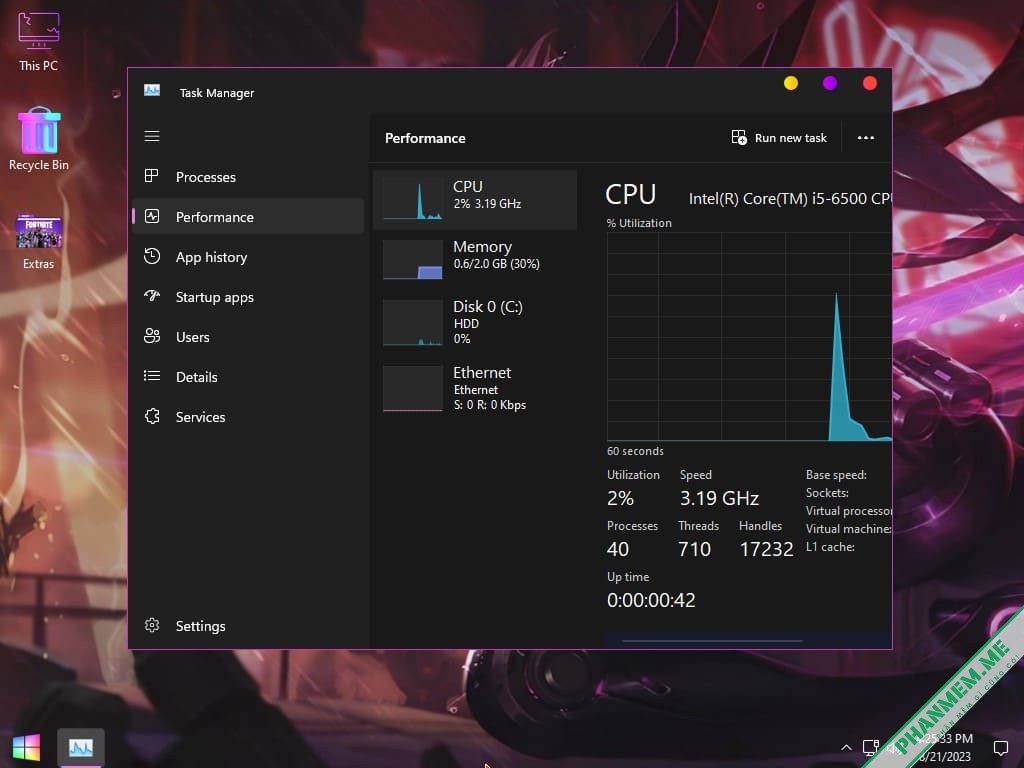
Task: Select the CPU mini graph thumbnail
Action: (x=413, y=199)
